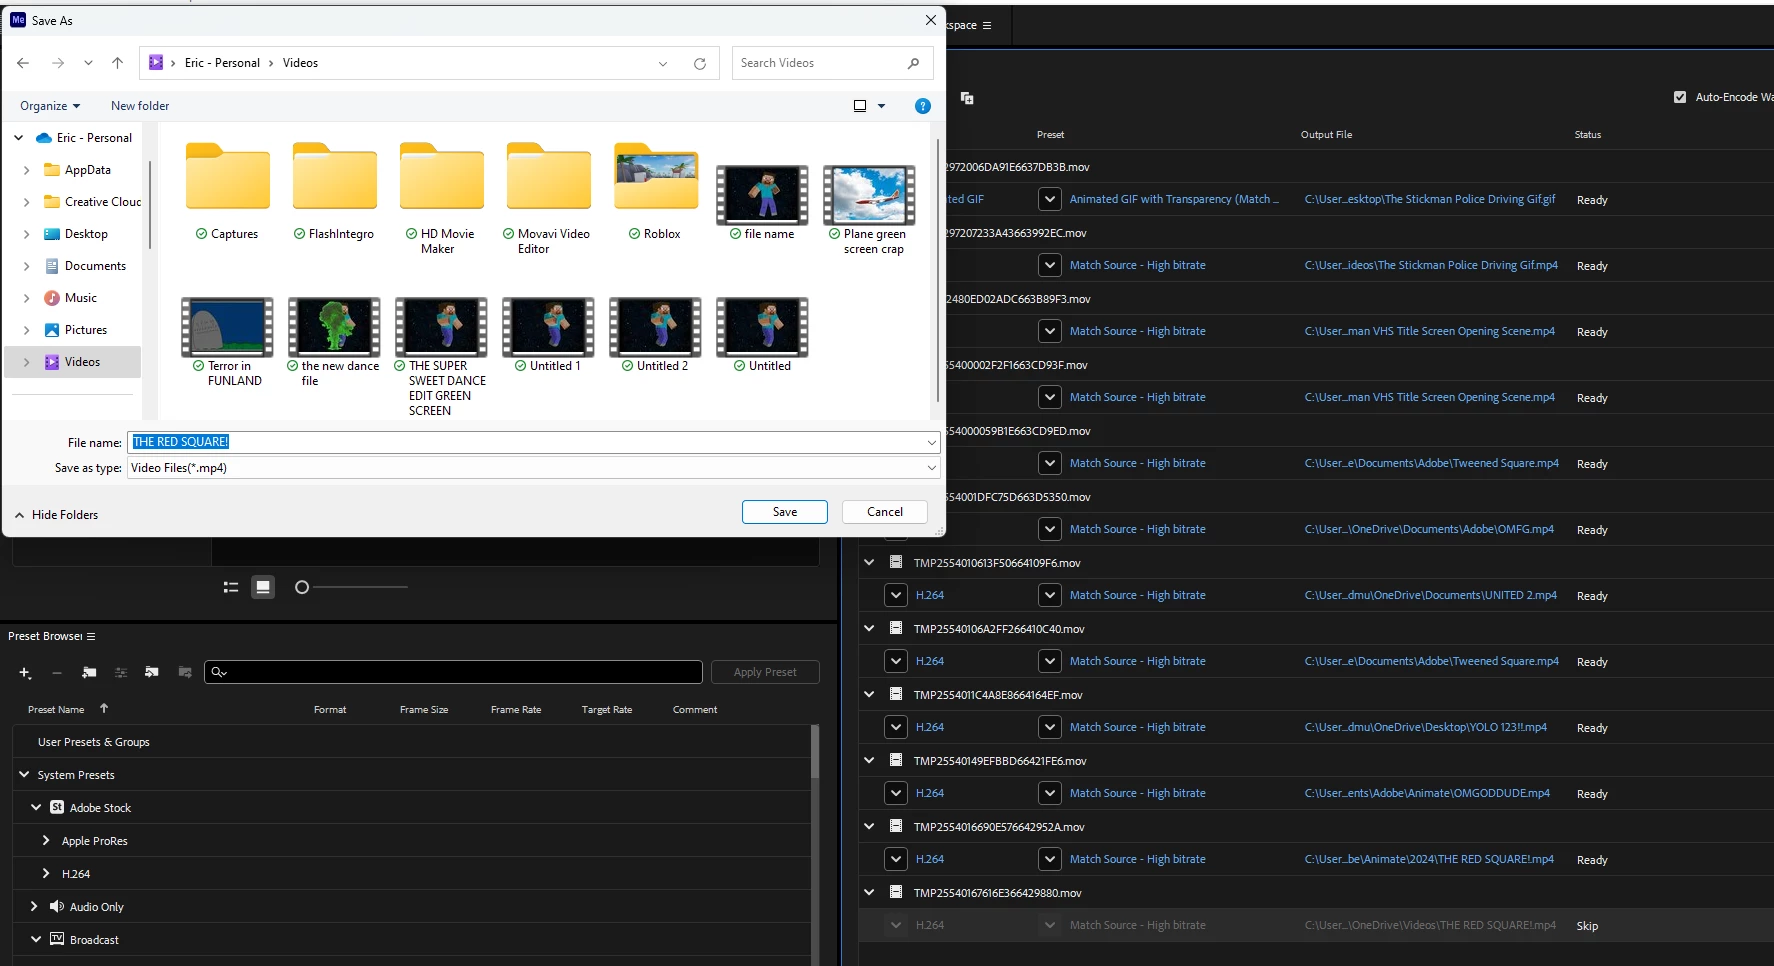Switch media browser to thumbnail view
This screenshot has height=966, width=1774.
point(263,587)
